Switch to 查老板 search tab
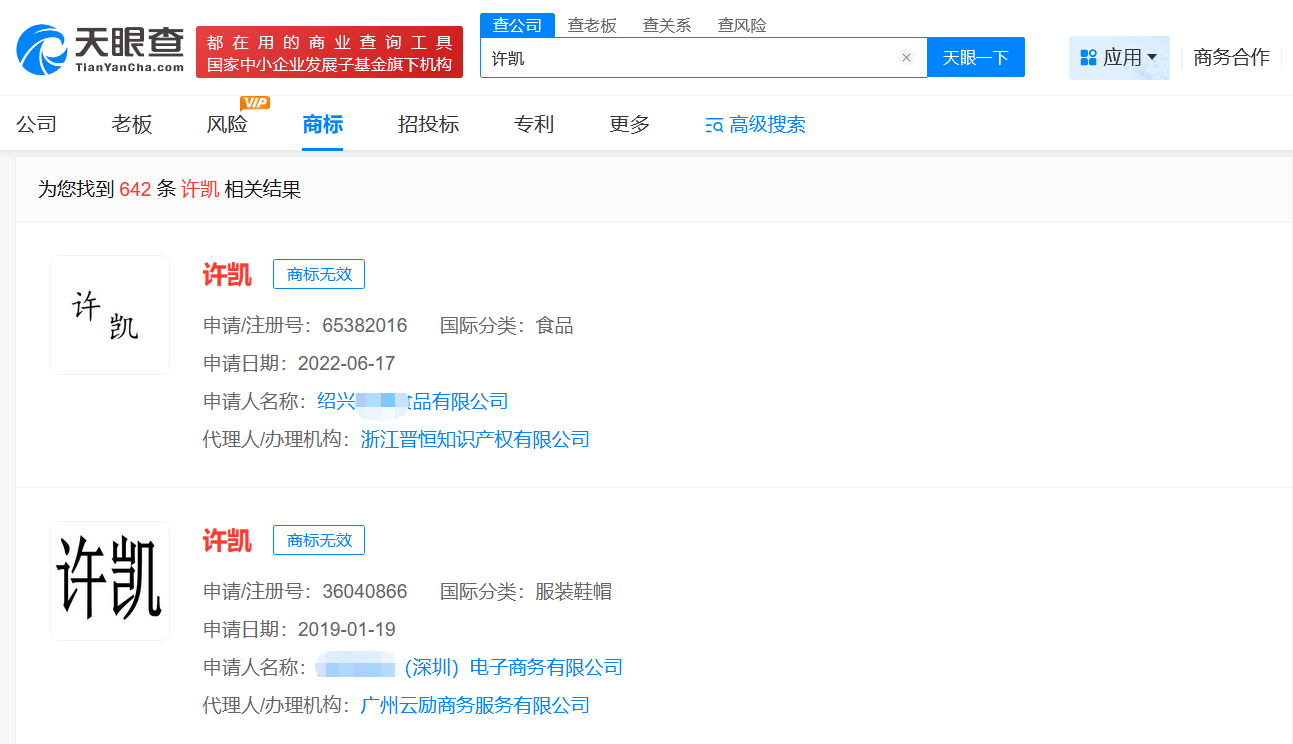The width and height of the screenshot is (1293, 744). (592, 26)
